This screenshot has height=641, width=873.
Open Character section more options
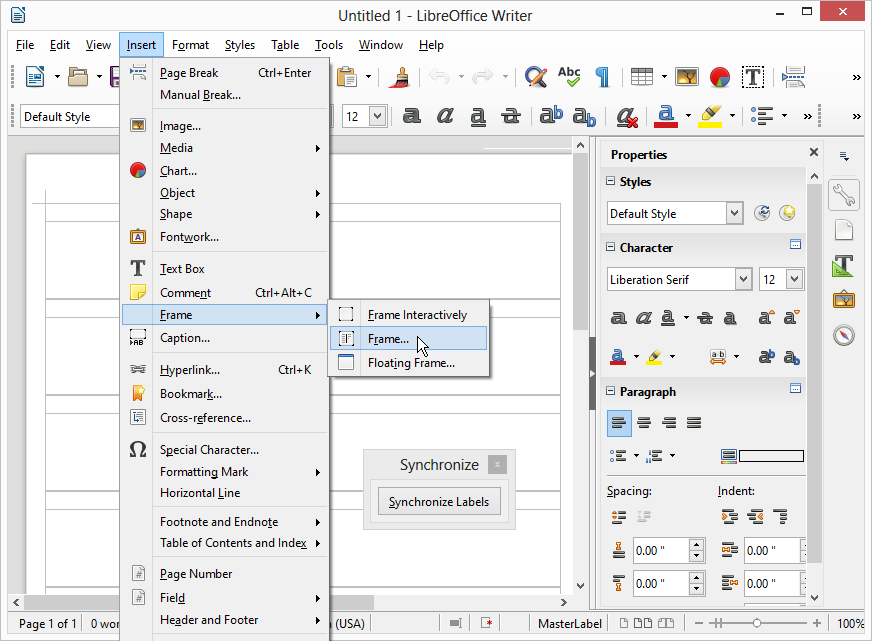click(796, 244)
